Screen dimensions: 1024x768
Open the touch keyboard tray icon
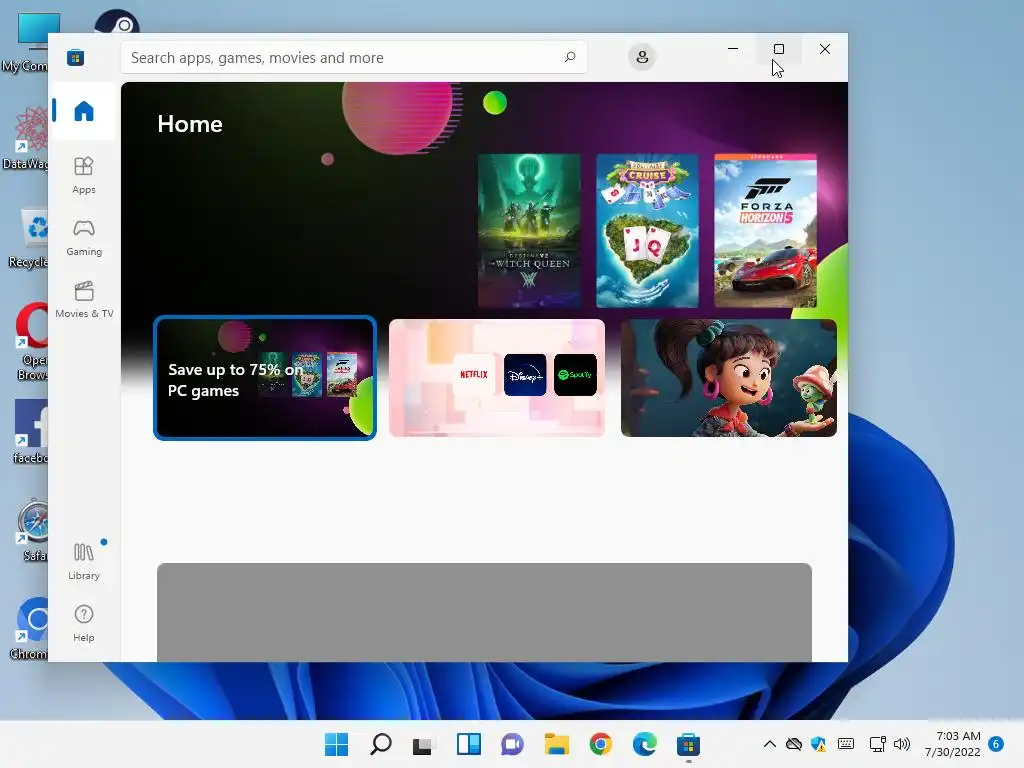point(846,744)
